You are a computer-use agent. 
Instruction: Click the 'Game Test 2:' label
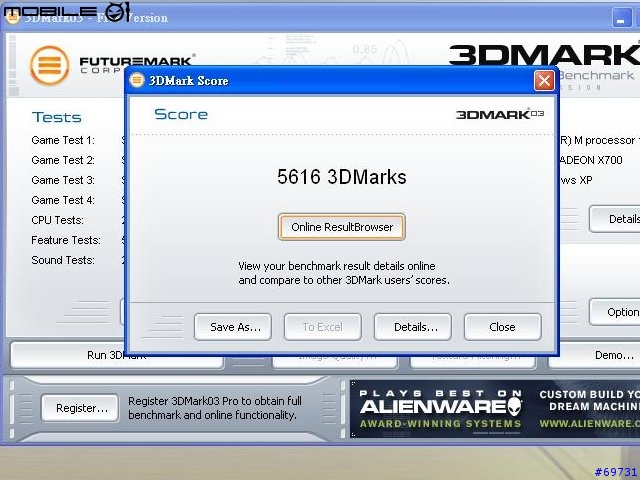tap(63, 160)
